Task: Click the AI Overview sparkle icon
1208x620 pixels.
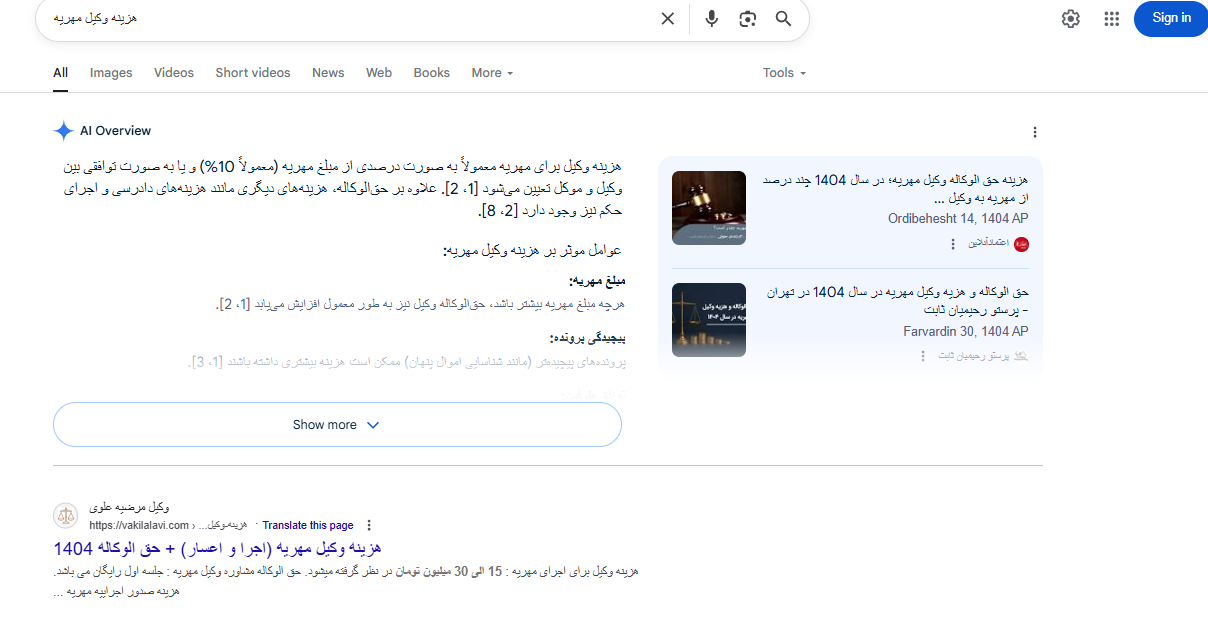Action: (64, 131)
